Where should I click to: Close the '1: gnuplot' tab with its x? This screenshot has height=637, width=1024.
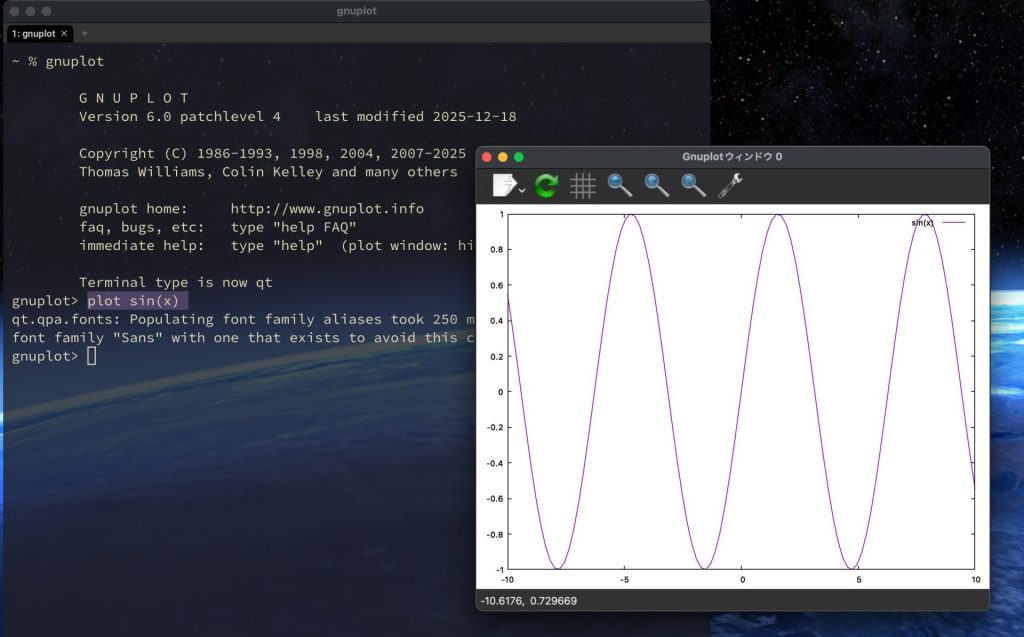coord(66,33)
